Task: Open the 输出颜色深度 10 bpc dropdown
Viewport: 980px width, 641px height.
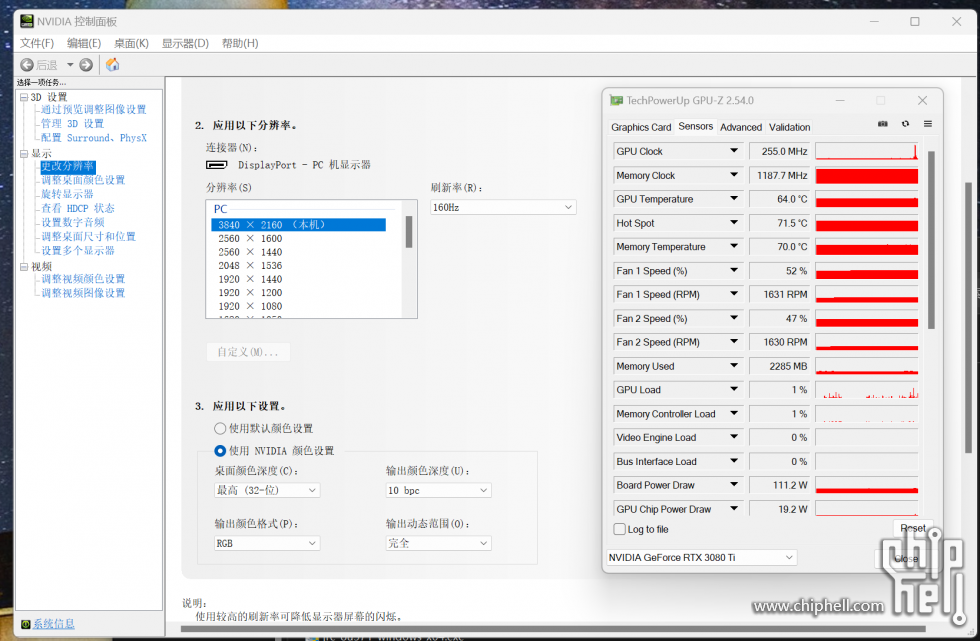Action: point(438,490)
